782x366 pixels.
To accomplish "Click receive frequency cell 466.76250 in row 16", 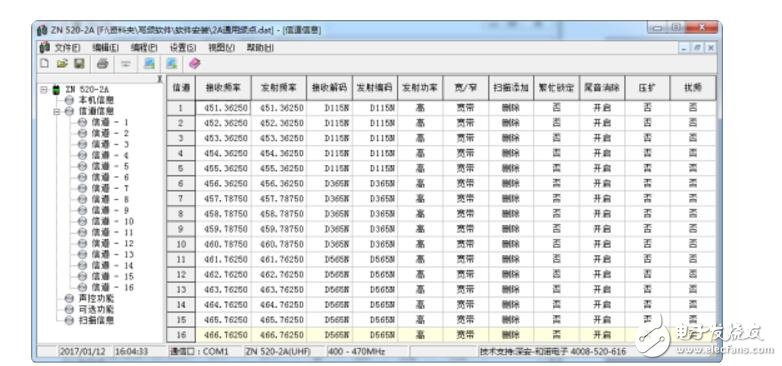I will [x=223, y=335].
